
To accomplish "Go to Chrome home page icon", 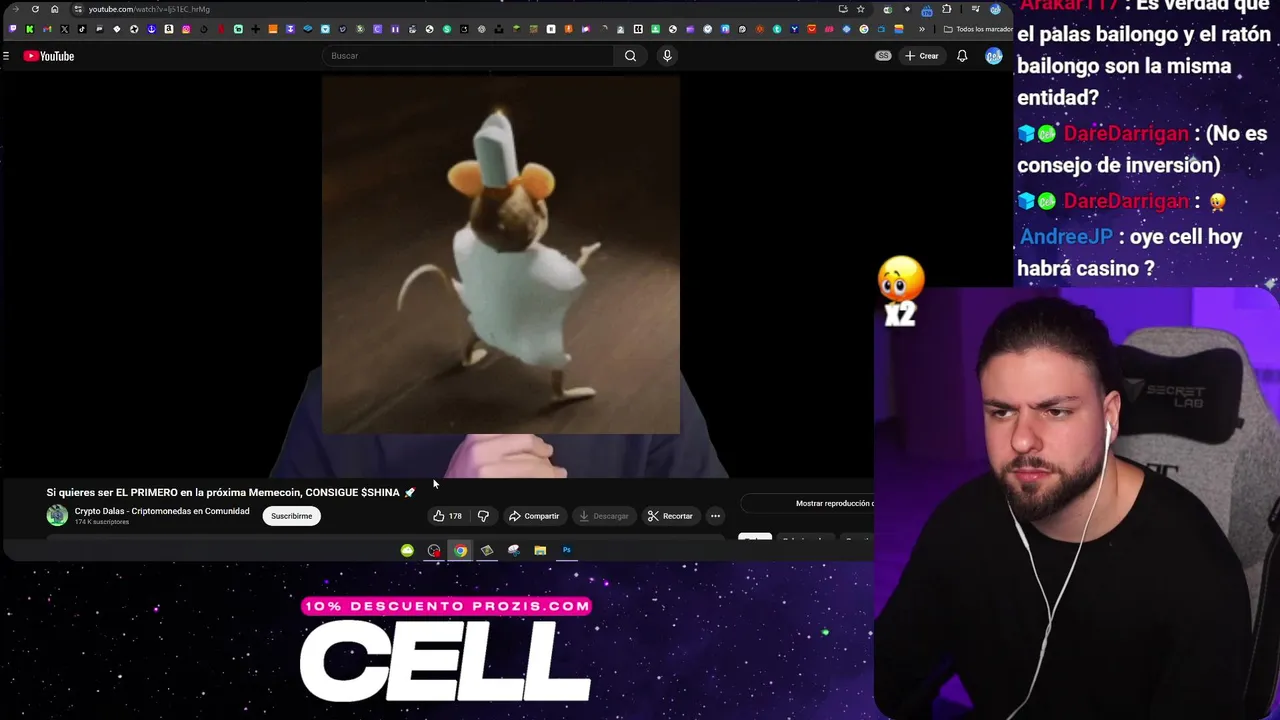I will click(54, 9).
